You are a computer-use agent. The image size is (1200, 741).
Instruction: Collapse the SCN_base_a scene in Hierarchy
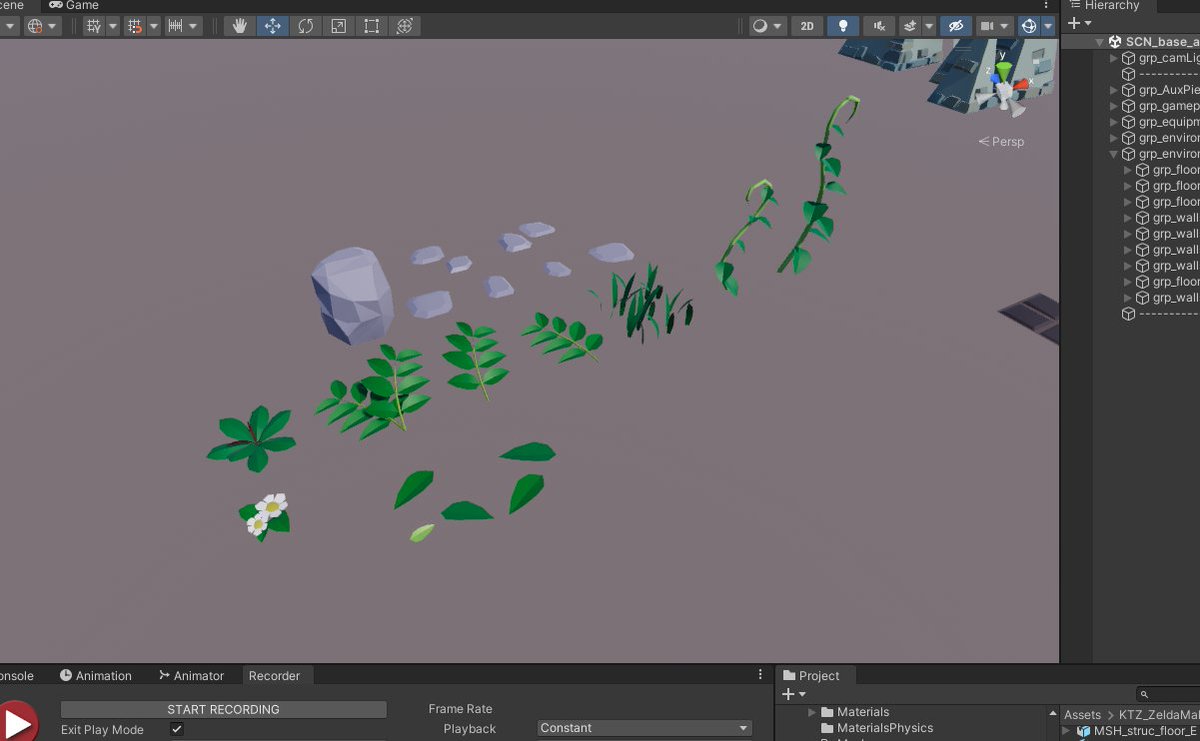[x=1100, y=42]
